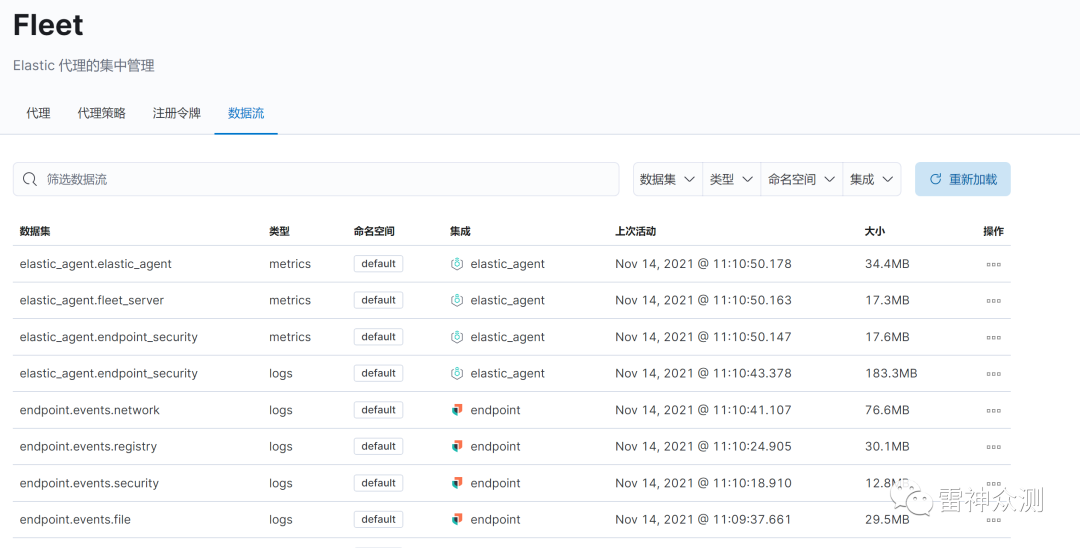Sort by 数据集 column header
This screenshot has width=1080, height=548.
[x=35, y=231]
